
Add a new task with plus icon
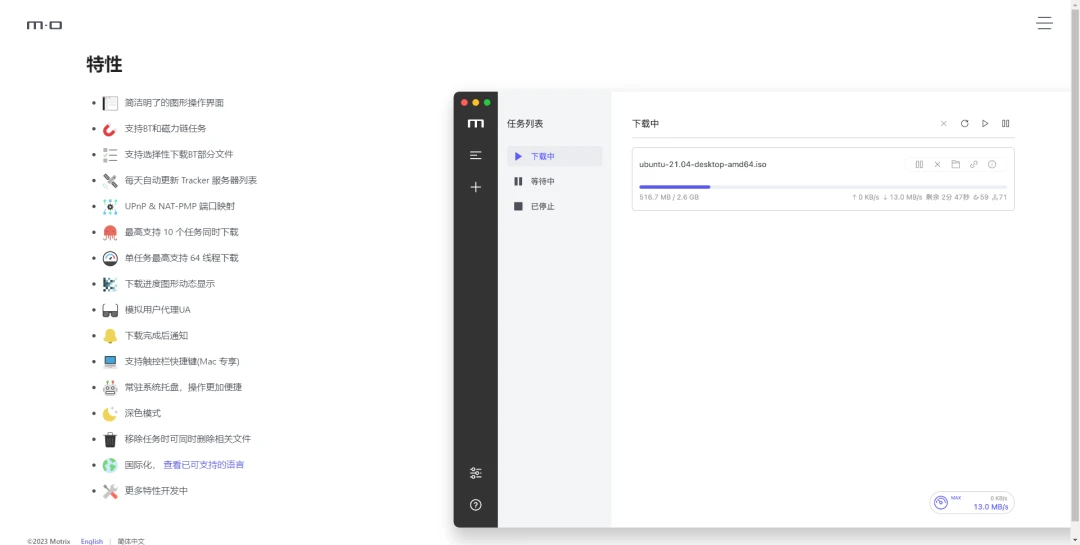pos(475,187)
